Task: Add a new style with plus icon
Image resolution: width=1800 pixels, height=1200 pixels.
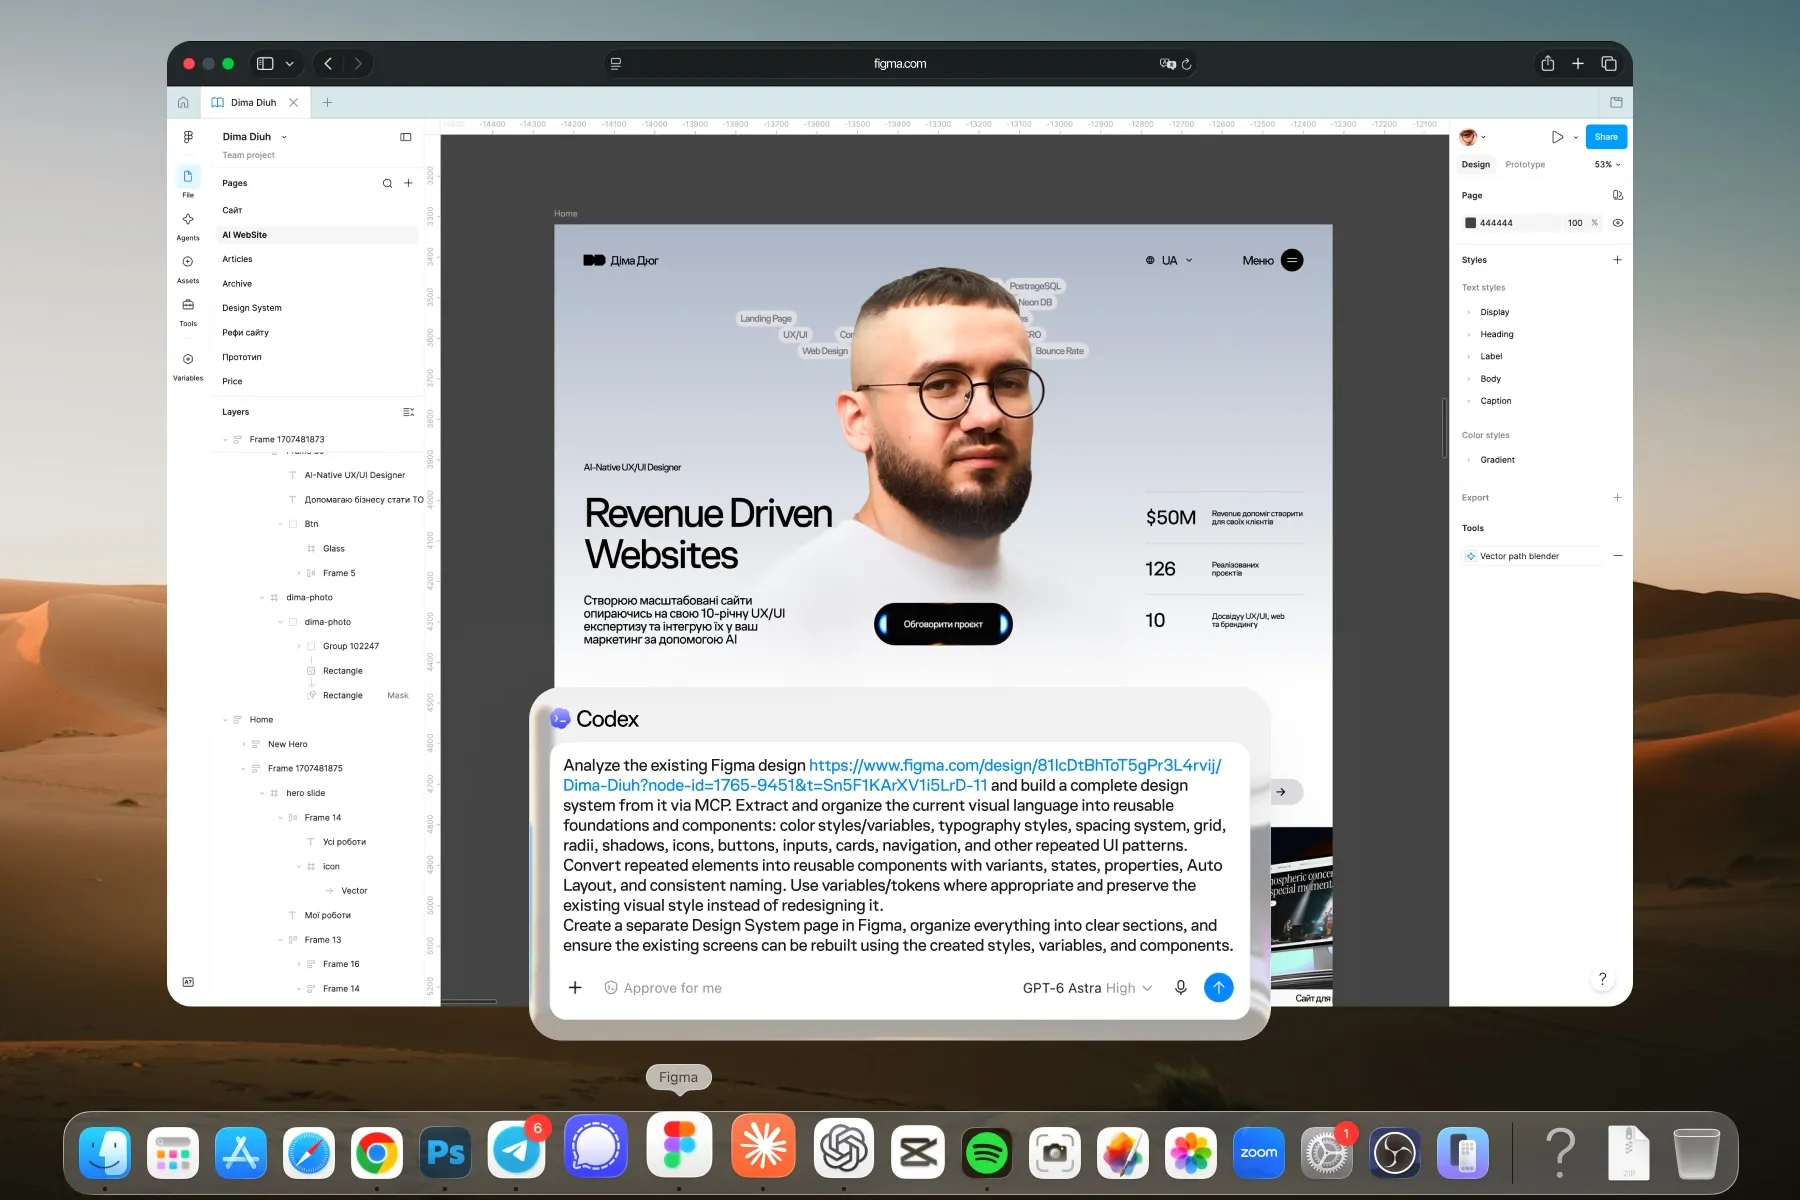Action: [x=1617, y=260]
